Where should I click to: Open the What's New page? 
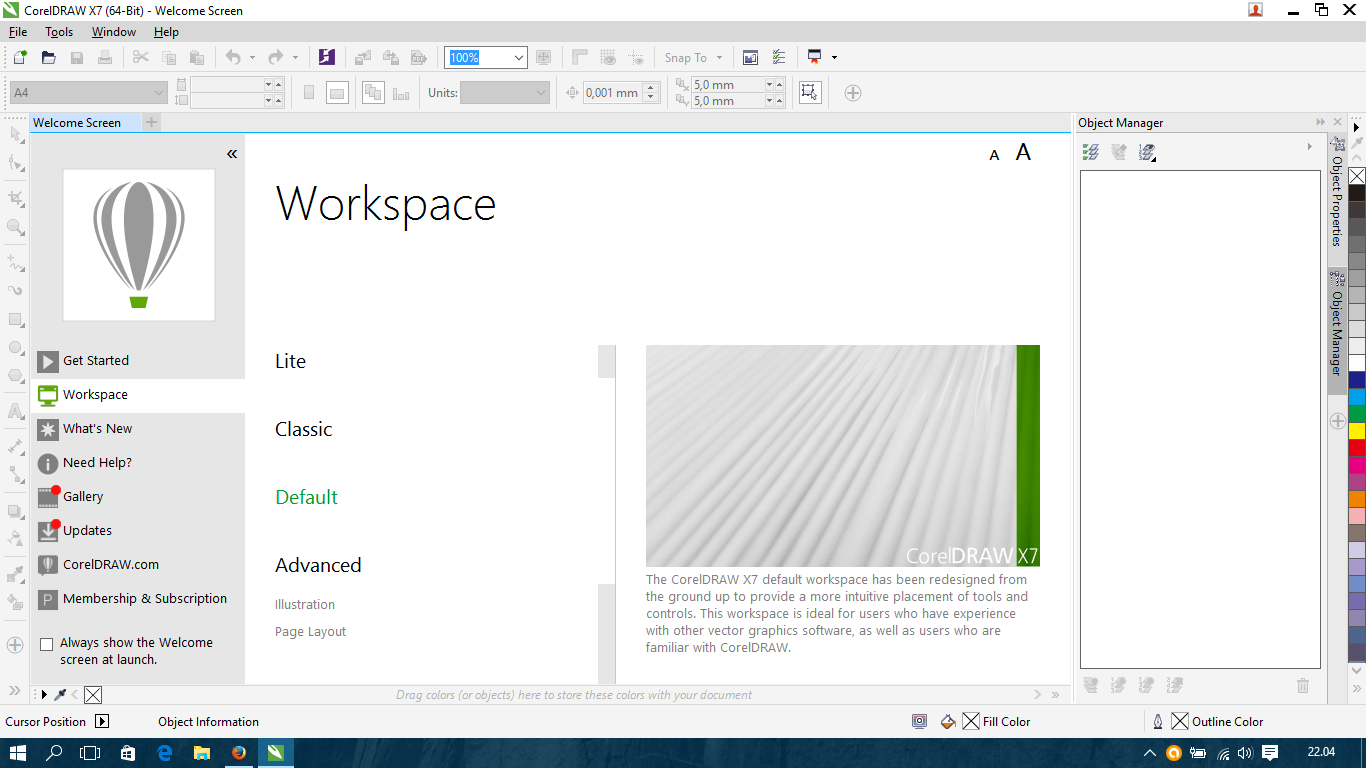[x=98, y=429]
